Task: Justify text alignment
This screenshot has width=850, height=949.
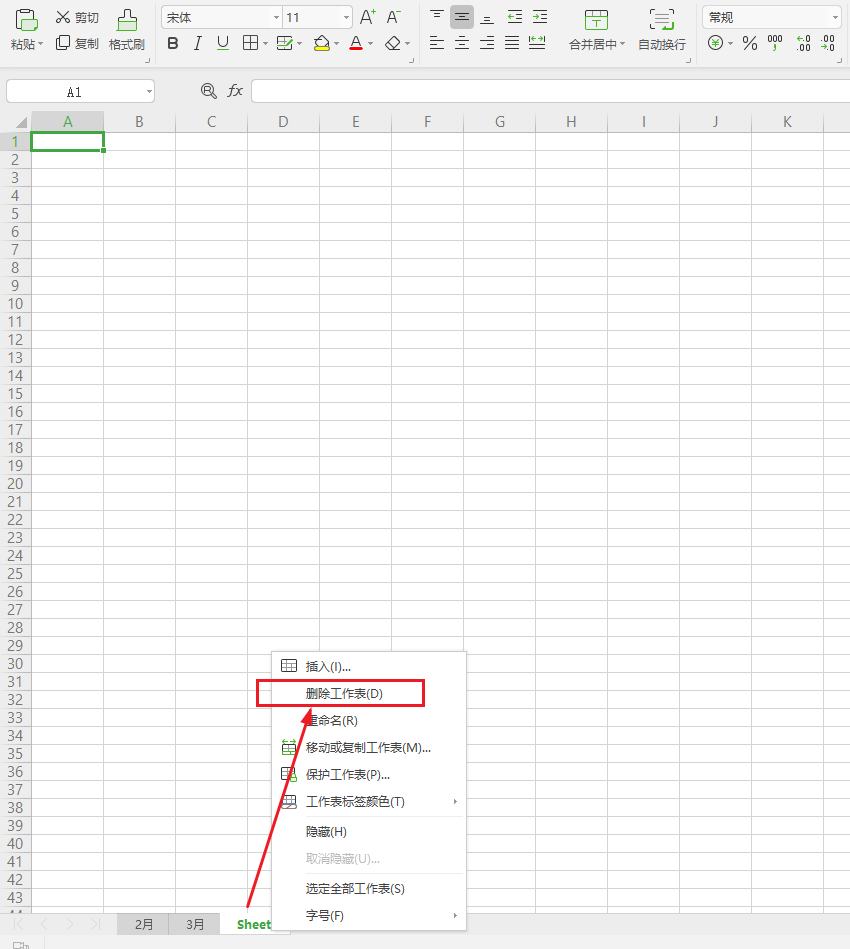Action: (x=512, y=43)
